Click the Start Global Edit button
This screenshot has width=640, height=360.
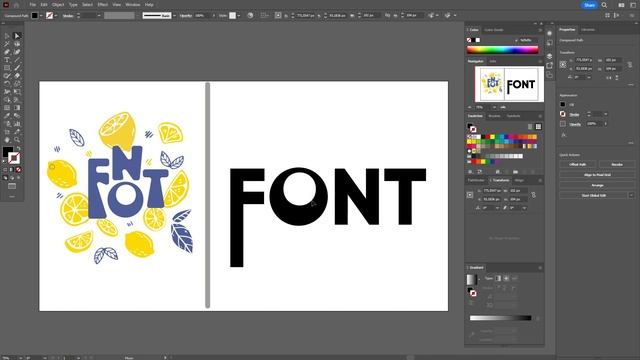point(593,196)
